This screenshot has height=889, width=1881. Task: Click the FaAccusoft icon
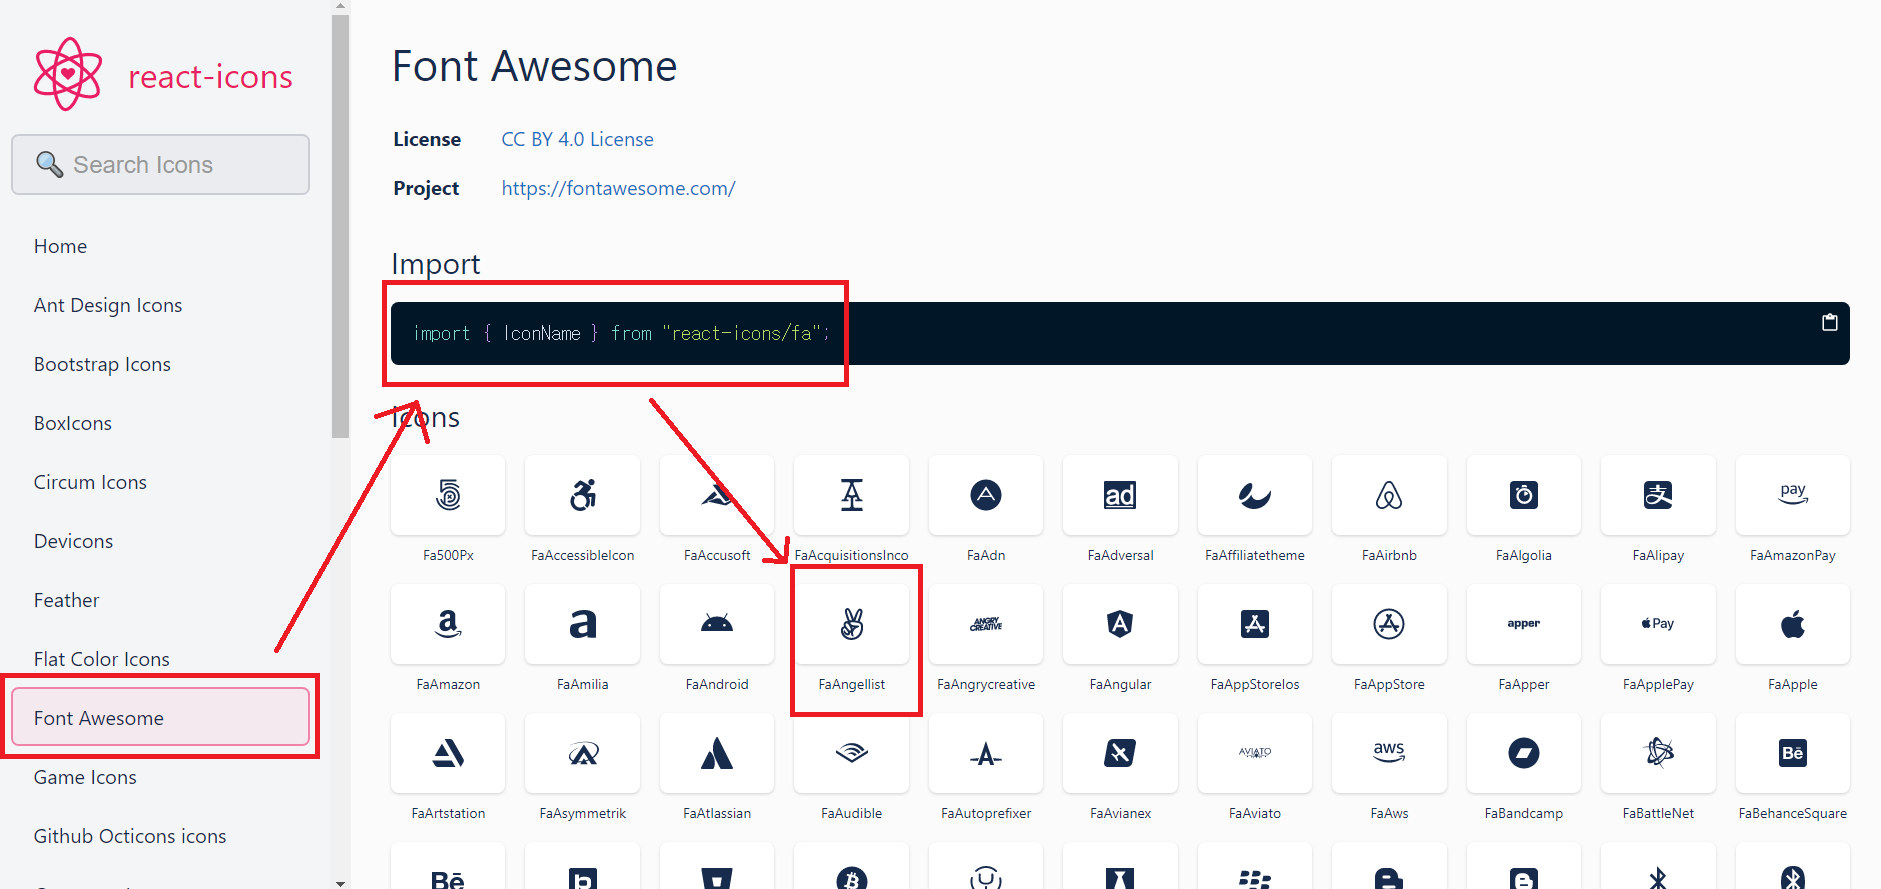(x=717, y=495)
